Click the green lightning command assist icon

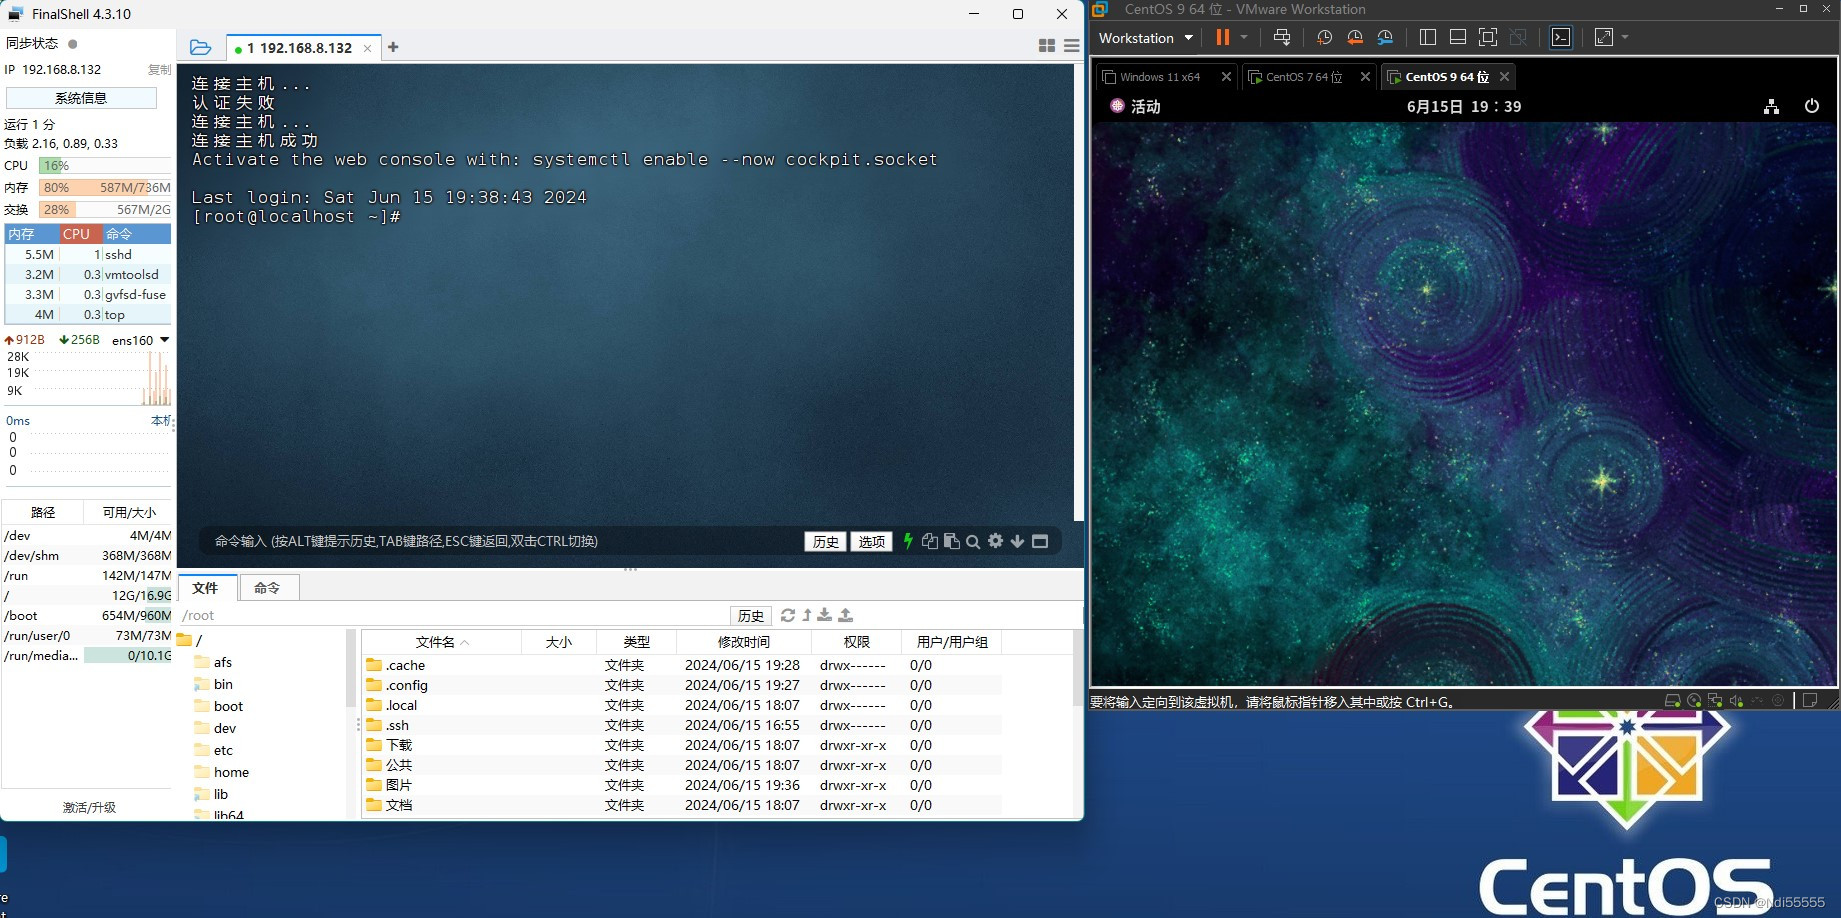907,541
